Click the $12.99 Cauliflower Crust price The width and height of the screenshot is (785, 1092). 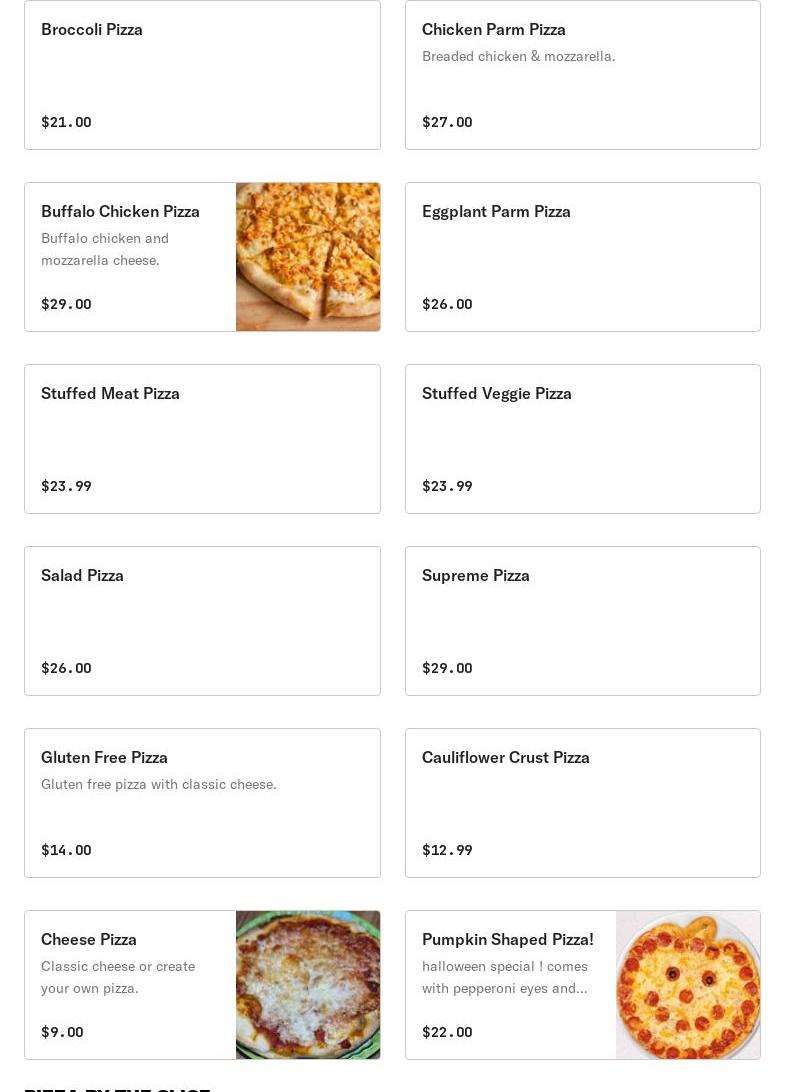pos(447,850)
